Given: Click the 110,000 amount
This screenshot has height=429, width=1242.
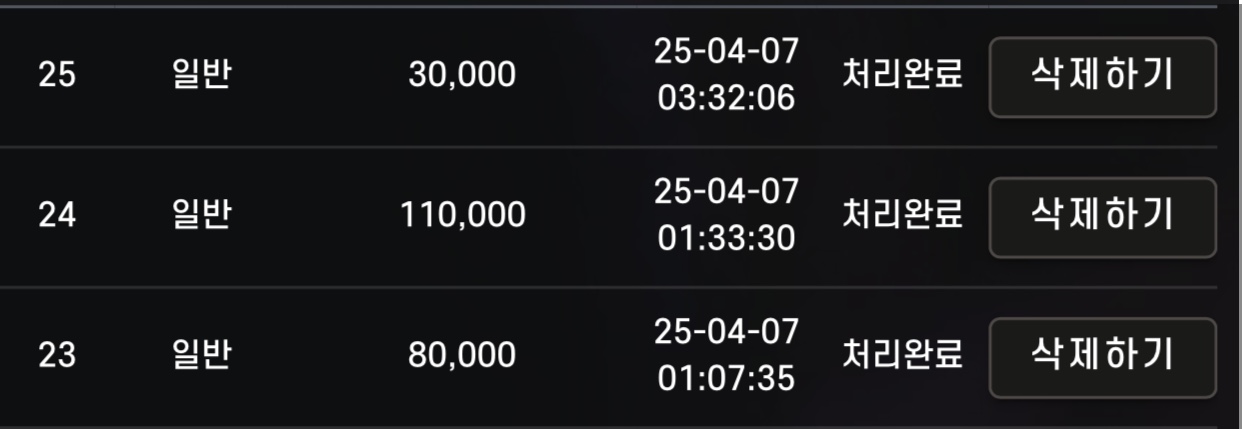Looking at the screenshot, I should 463,216.
